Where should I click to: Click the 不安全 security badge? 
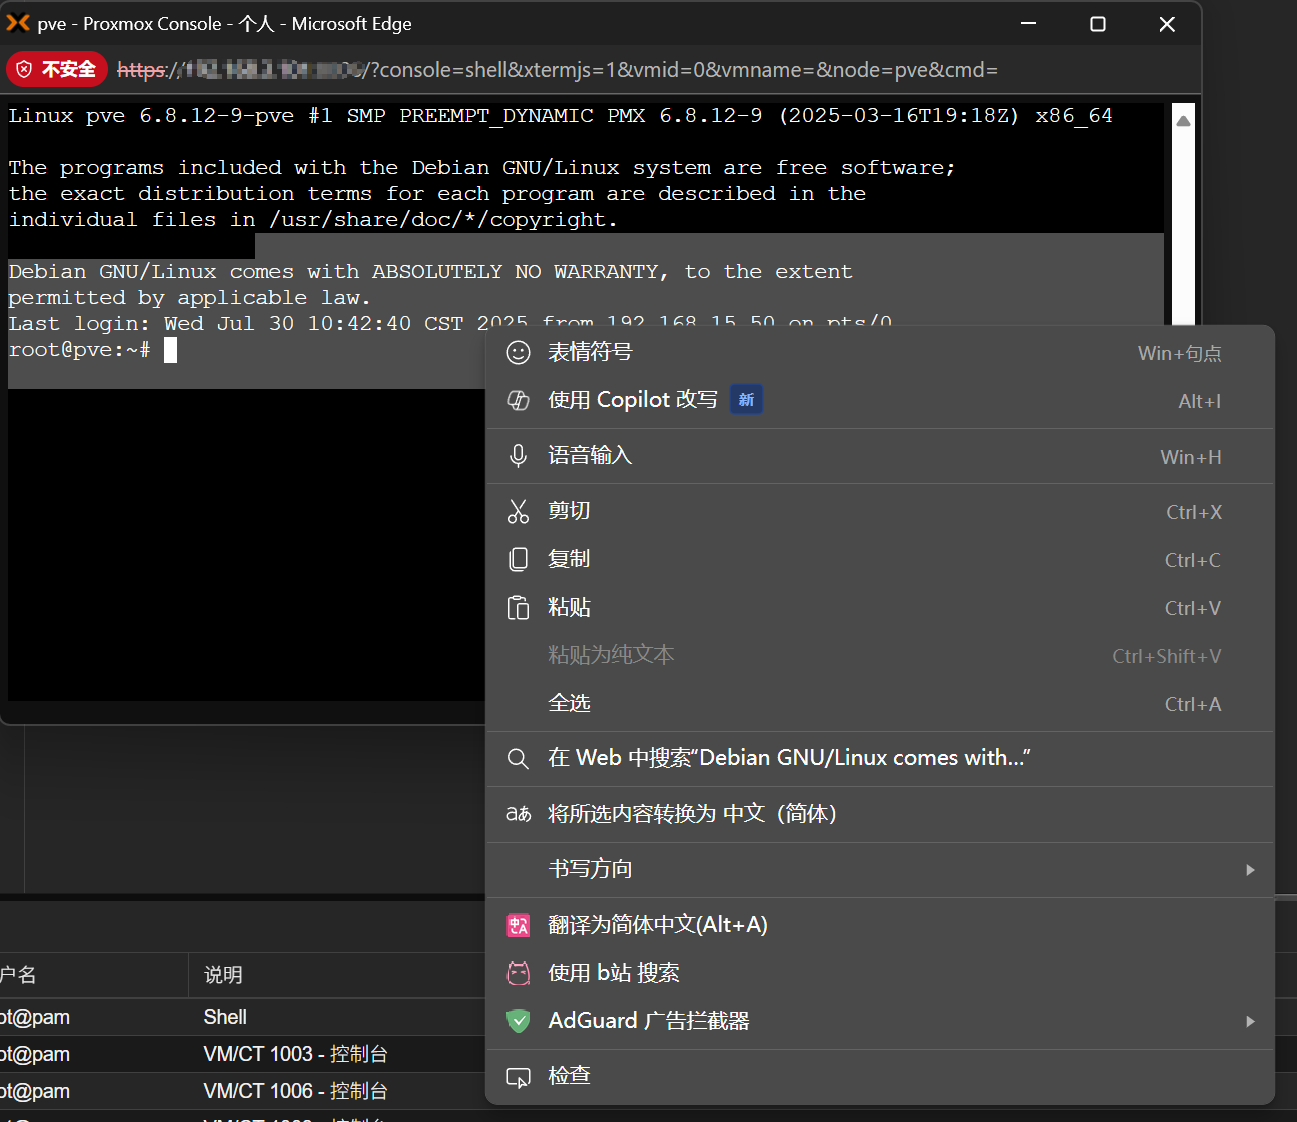pyautogui.click(x=56, y=69)
